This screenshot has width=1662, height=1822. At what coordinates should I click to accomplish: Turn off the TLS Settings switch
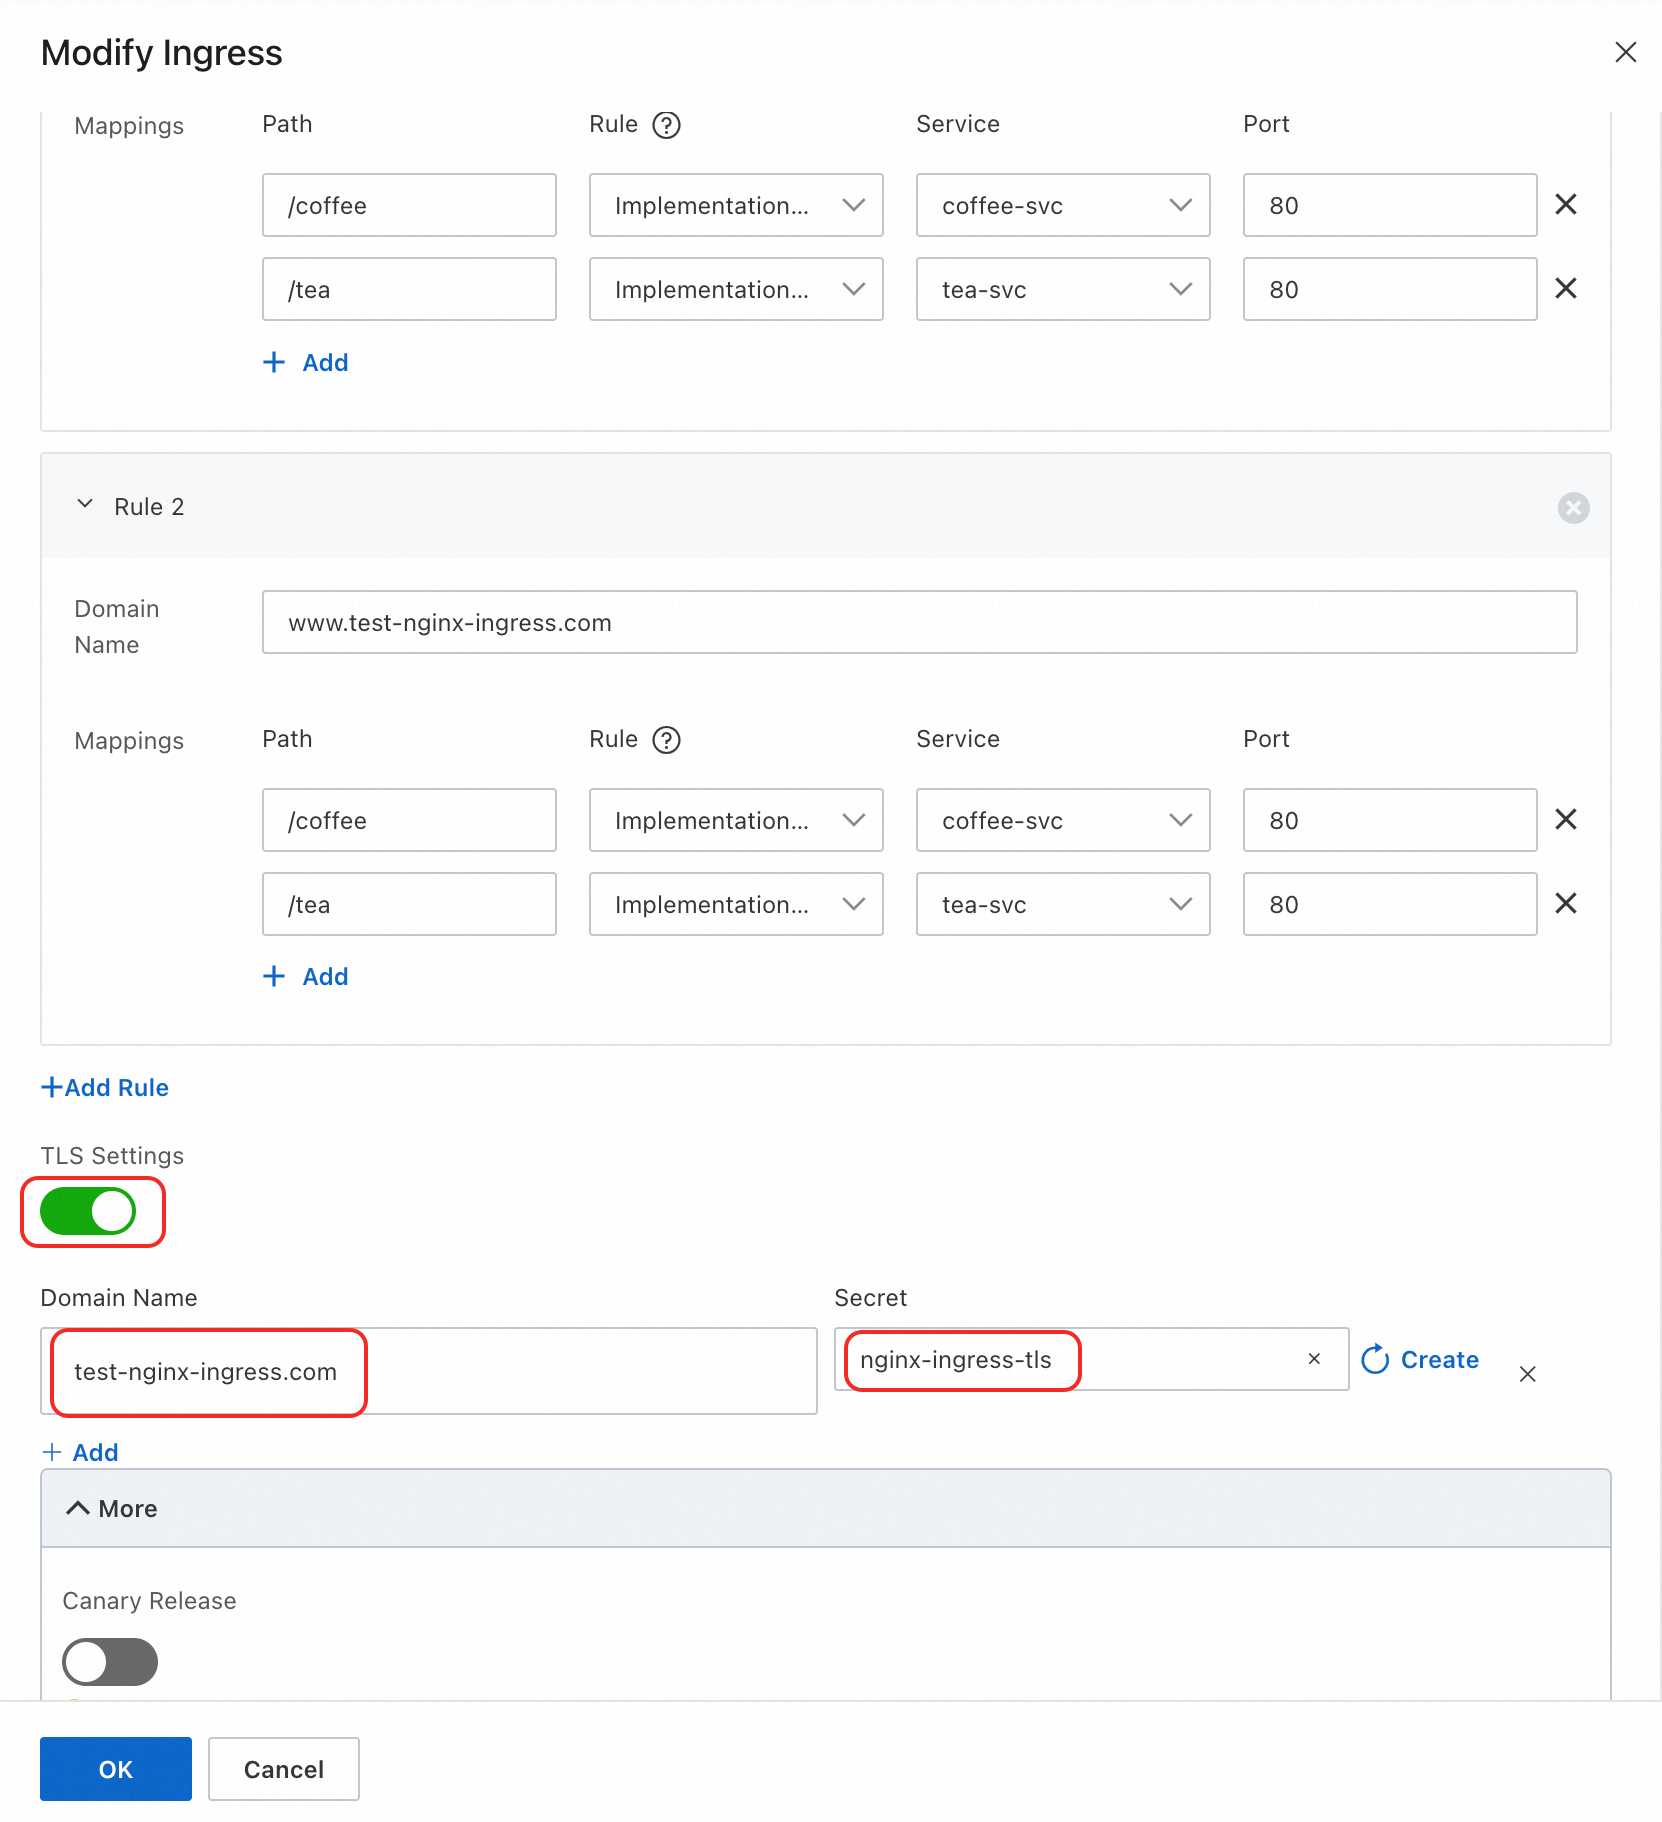click(x=88, y=1211)
